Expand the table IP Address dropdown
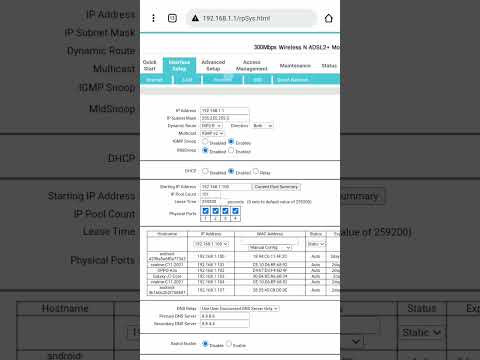The height and width of the screenshot is (360, 480). pos(211,244)
